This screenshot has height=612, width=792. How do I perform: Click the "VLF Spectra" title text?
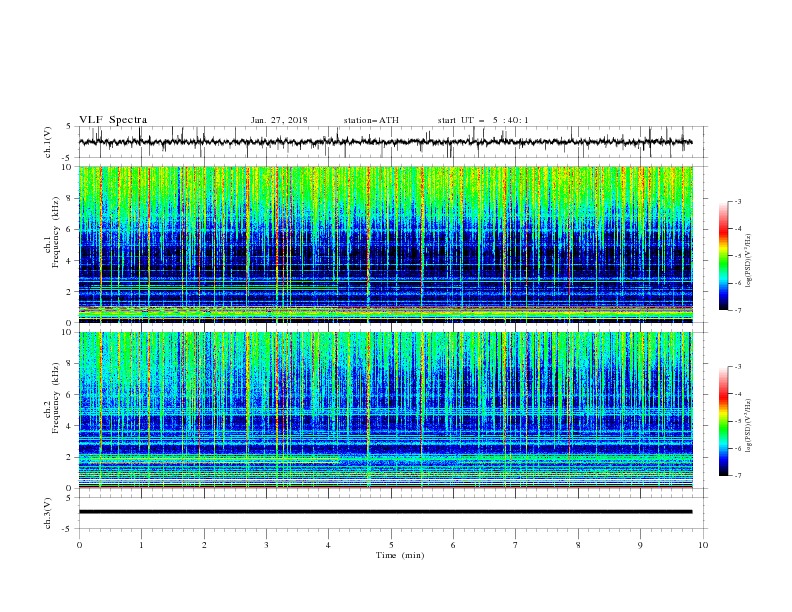pyautogui.click(x=113, y=120)
